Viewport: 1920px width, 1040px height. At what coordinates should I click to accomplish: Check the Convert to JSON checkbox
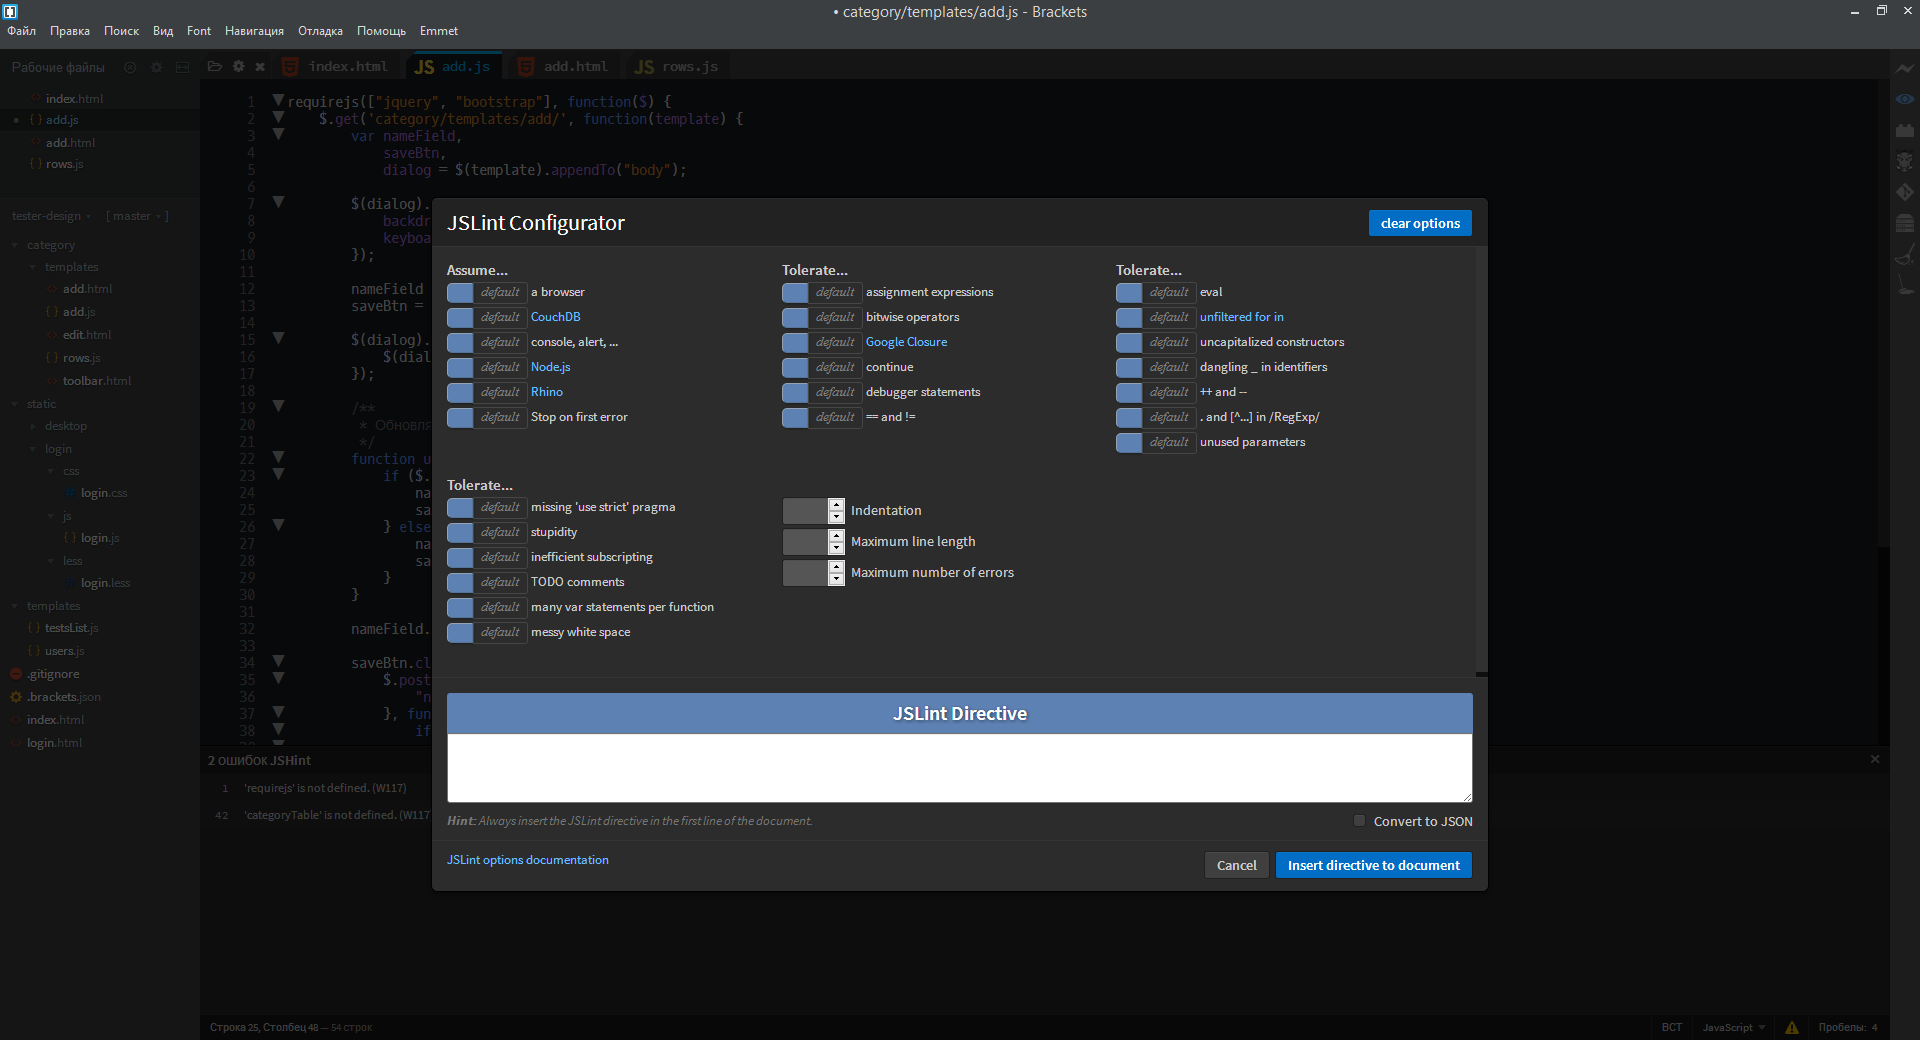click(x=1359, y=821)
